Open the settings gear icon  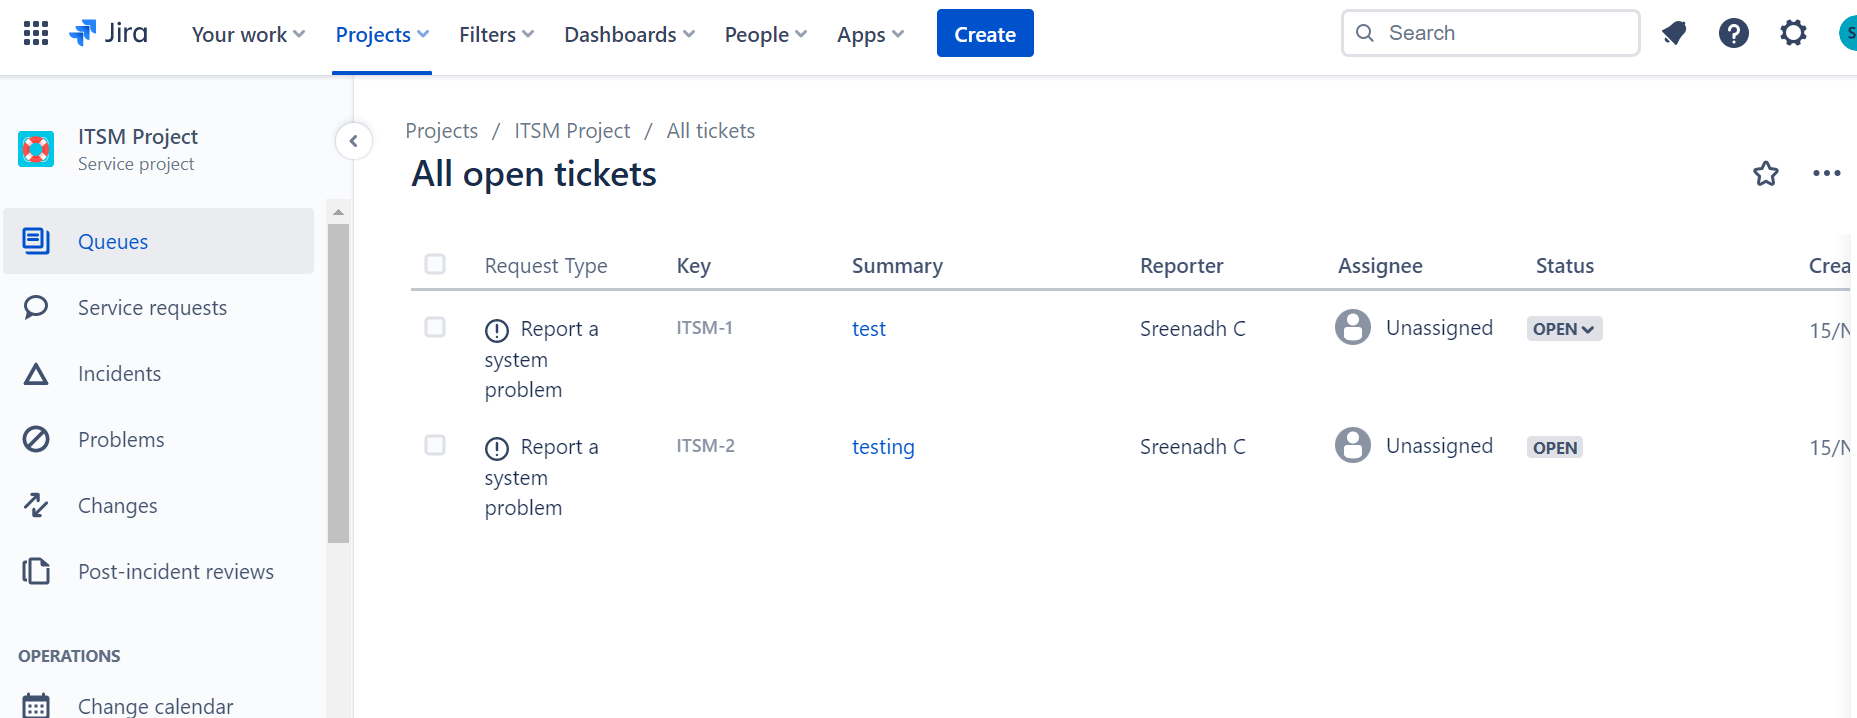[x=1794, y=33]
